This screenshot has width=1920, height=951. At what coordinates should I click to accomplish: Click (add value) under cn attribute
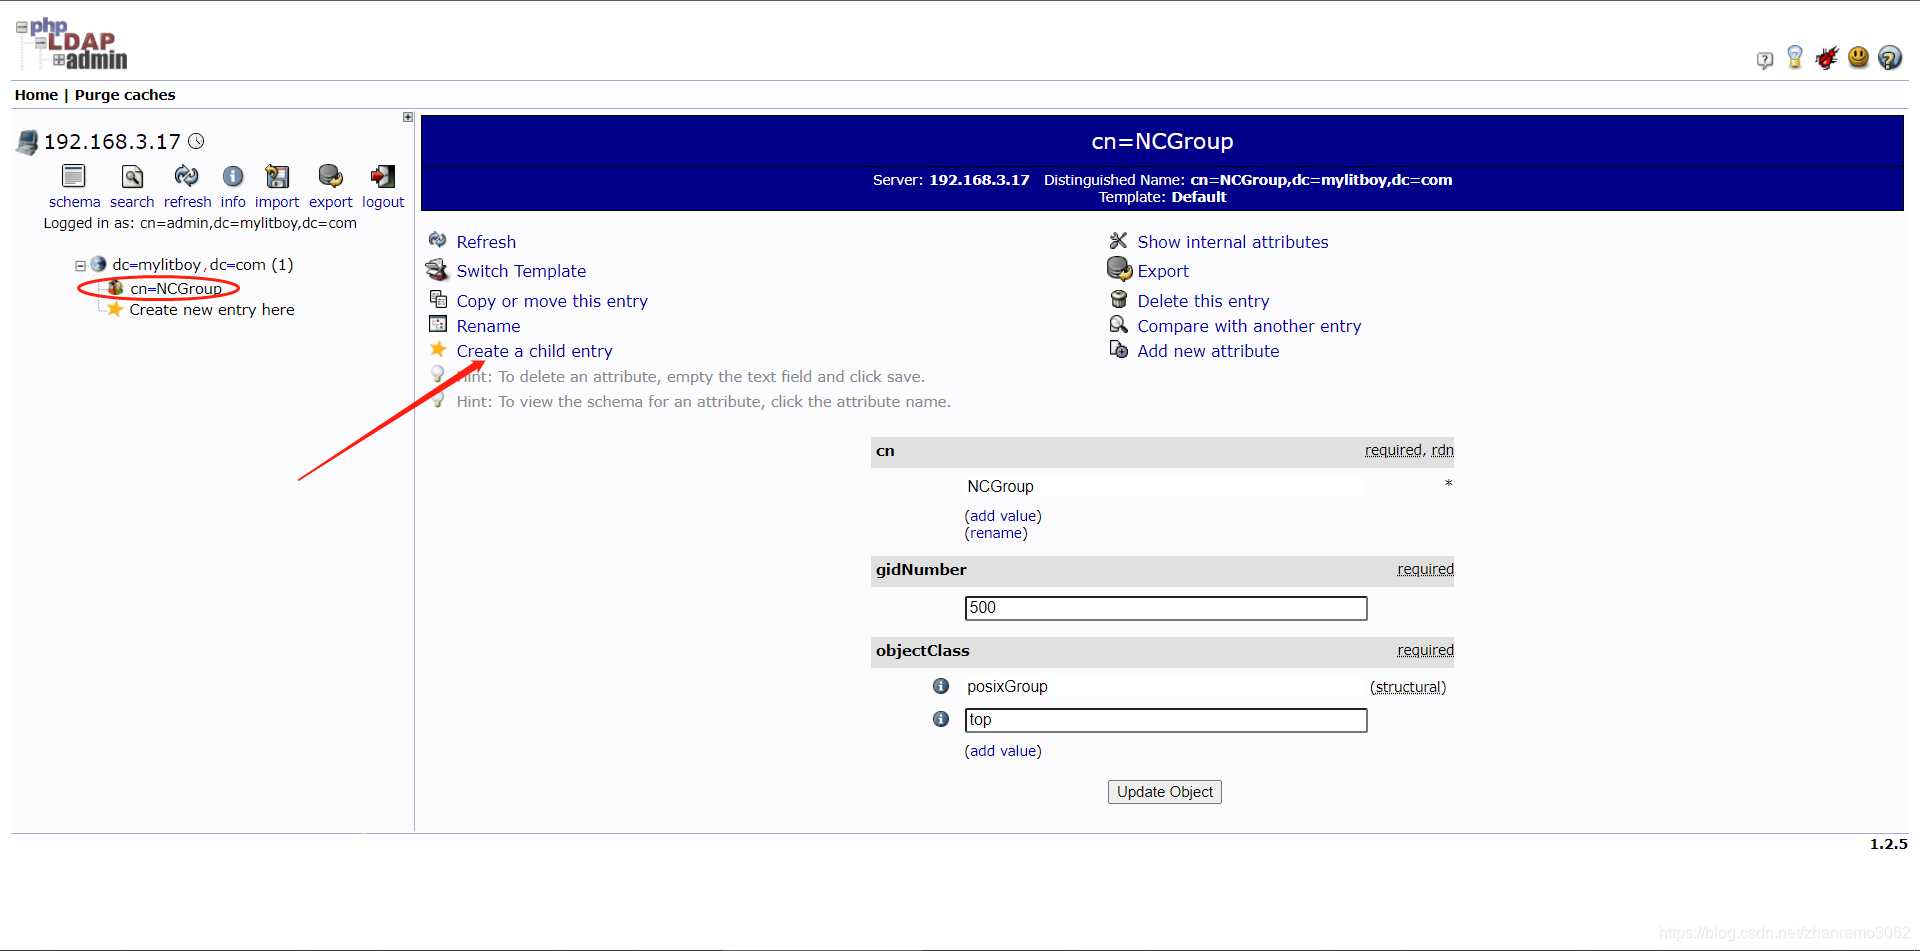[x=1003, y=516]
